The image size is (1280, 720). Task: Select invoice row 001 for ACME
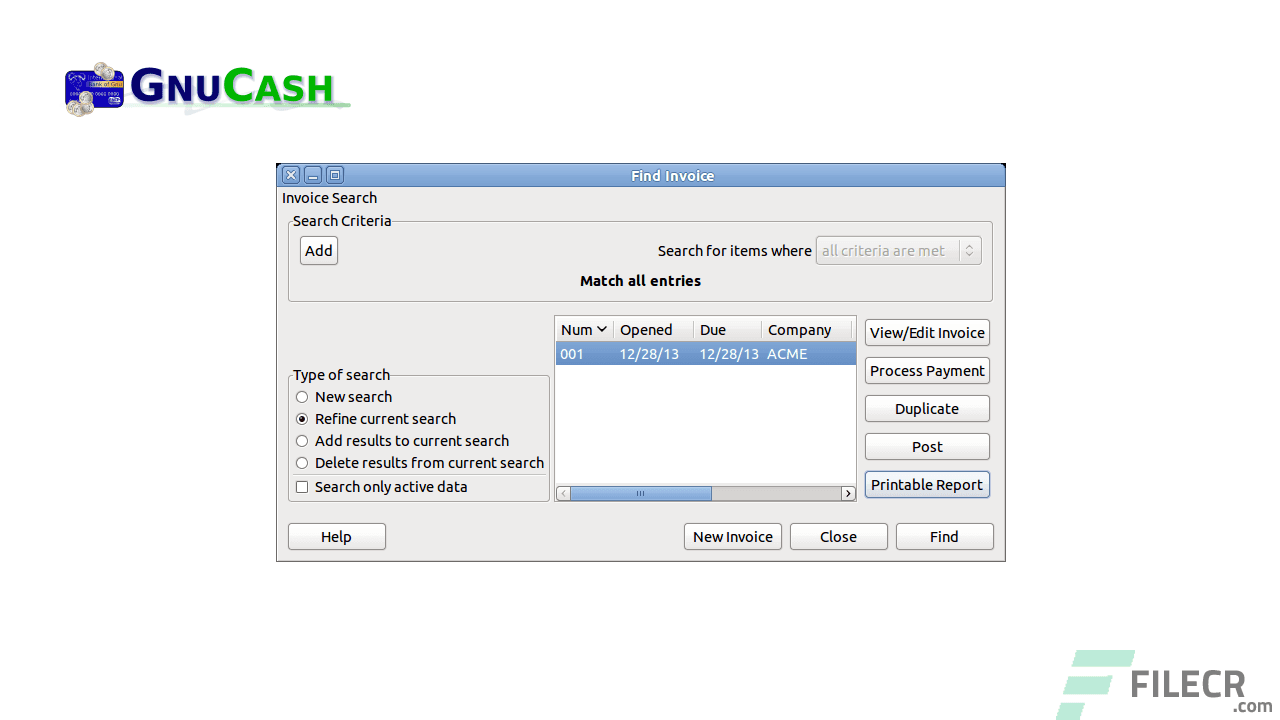point(700,353)
